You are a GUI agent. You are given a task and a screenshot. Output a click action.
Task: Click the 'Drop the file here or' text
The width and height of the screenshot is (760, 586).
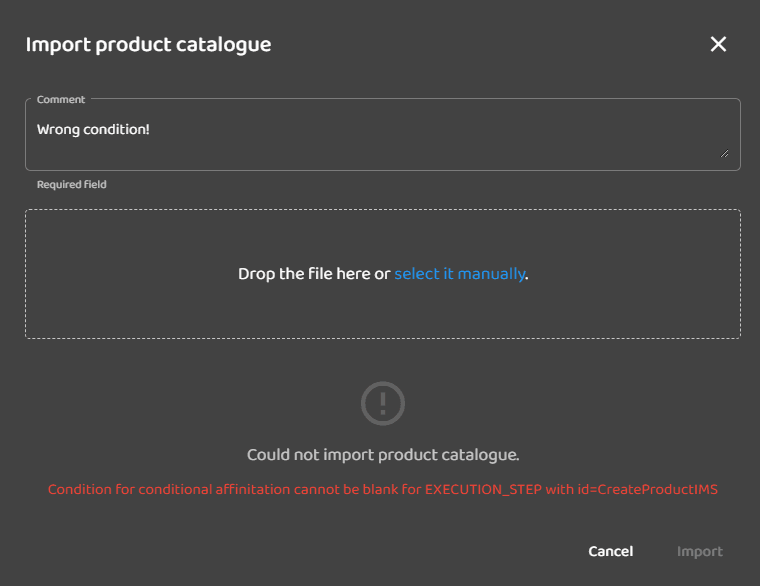(x=314, y=274)
